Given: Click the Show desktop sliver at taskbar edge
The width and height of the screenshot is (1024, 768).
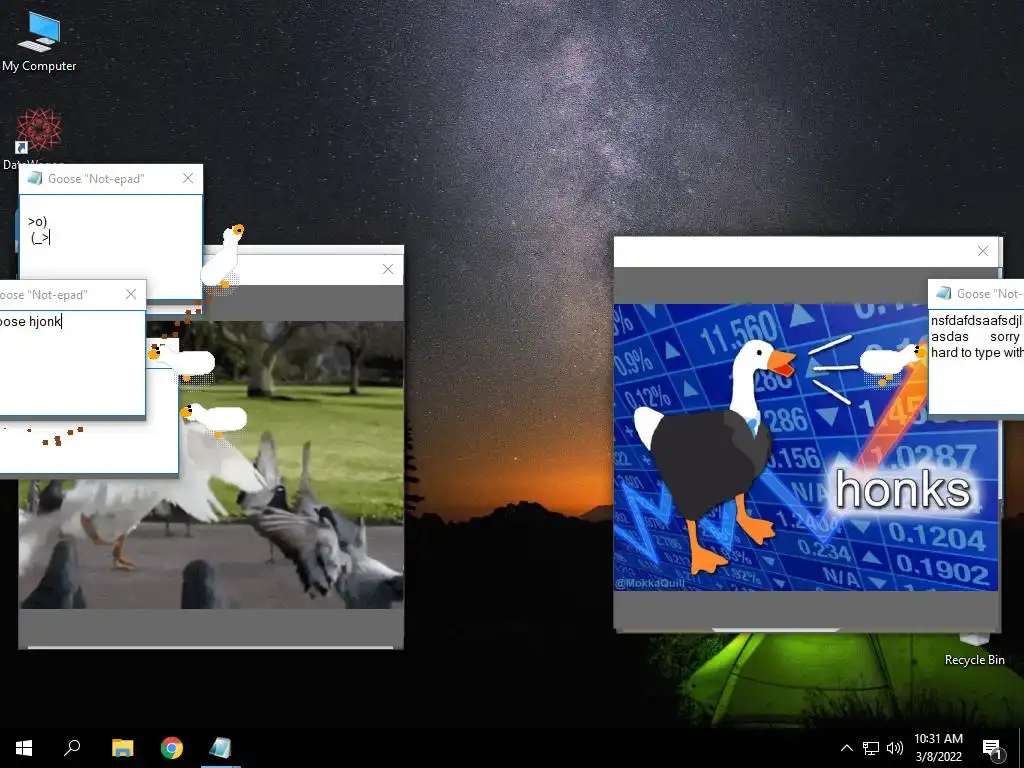Looking at the screenshot, I should (x=1021, y=748).
